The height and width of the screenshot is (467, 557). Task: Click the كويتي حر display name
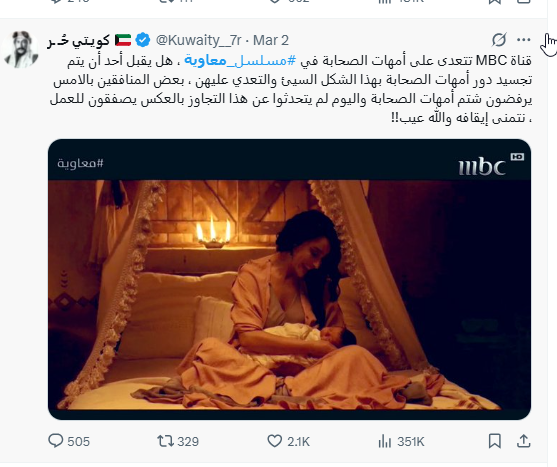(x=79, y=40)
